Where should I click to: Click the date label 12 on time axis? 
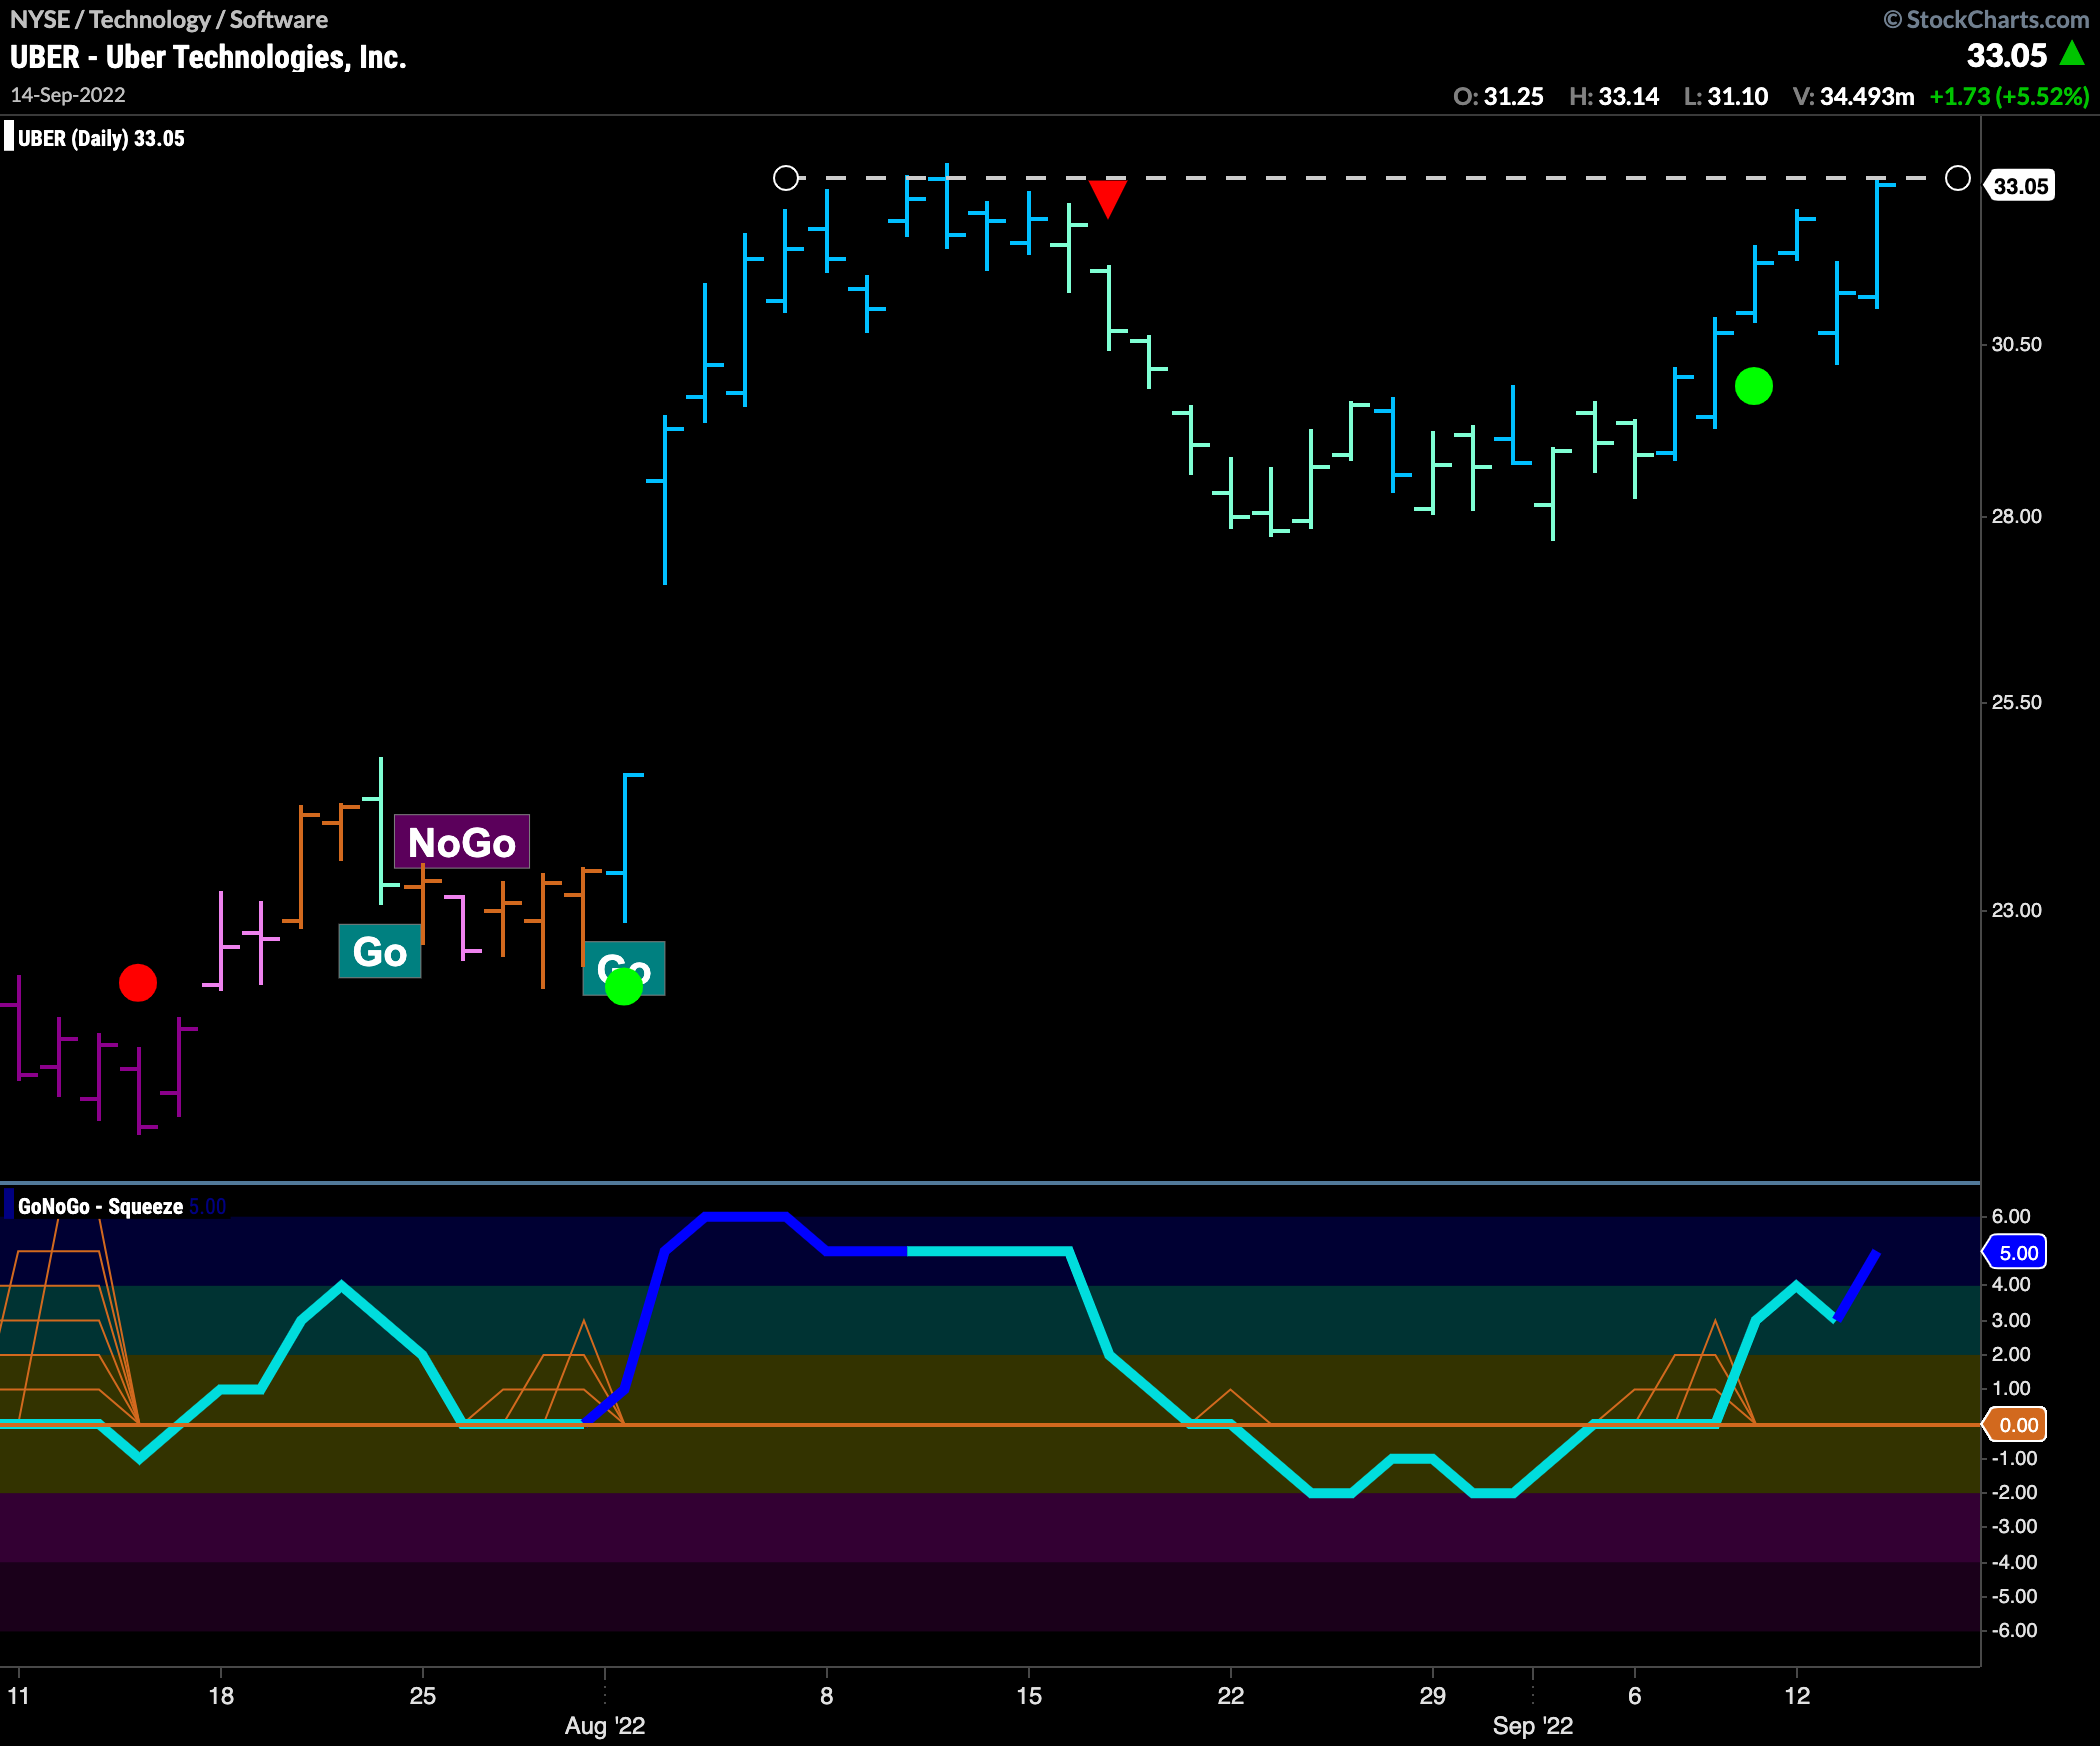pos(1797,1695)
